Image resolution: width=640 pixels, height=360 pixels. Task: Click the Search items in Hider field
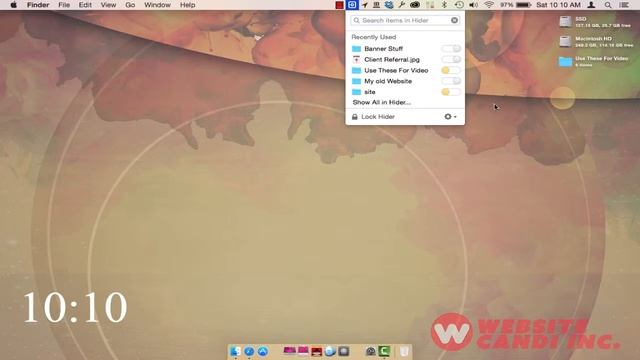pos(405,20)
